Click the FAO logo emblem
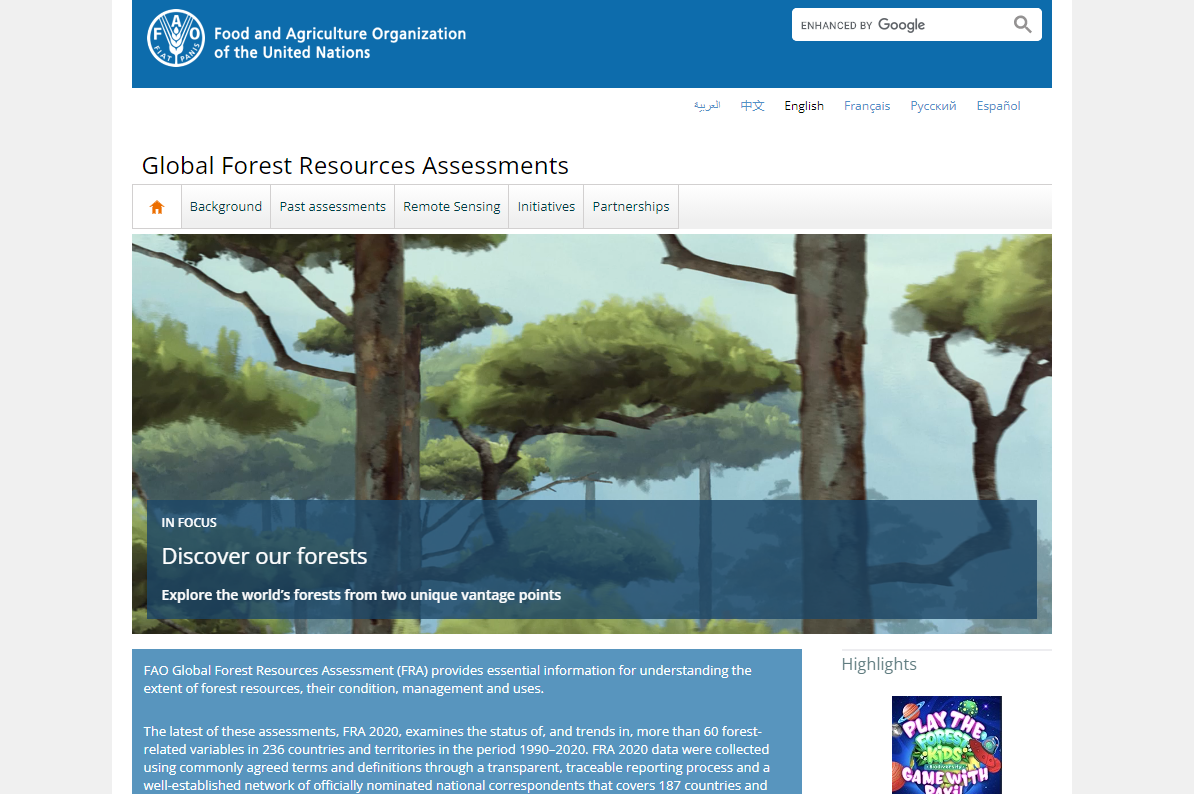This screenshot has height=794, width=1194. [175, 38]
